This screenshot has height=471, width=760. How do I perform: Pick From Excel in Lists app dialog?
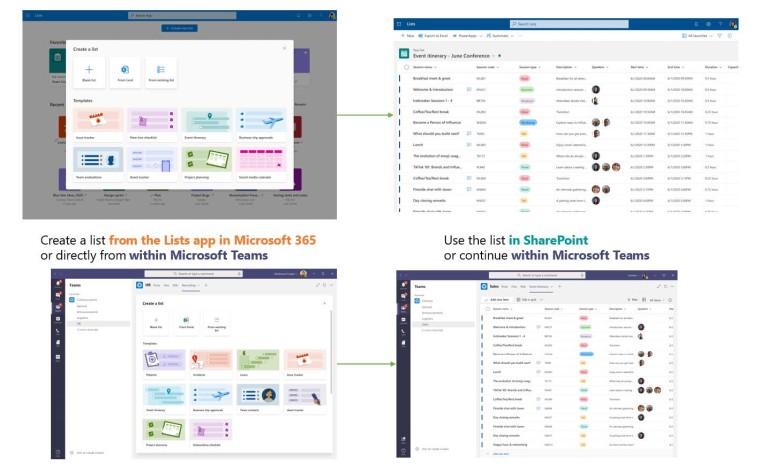(x=125, y=73)
